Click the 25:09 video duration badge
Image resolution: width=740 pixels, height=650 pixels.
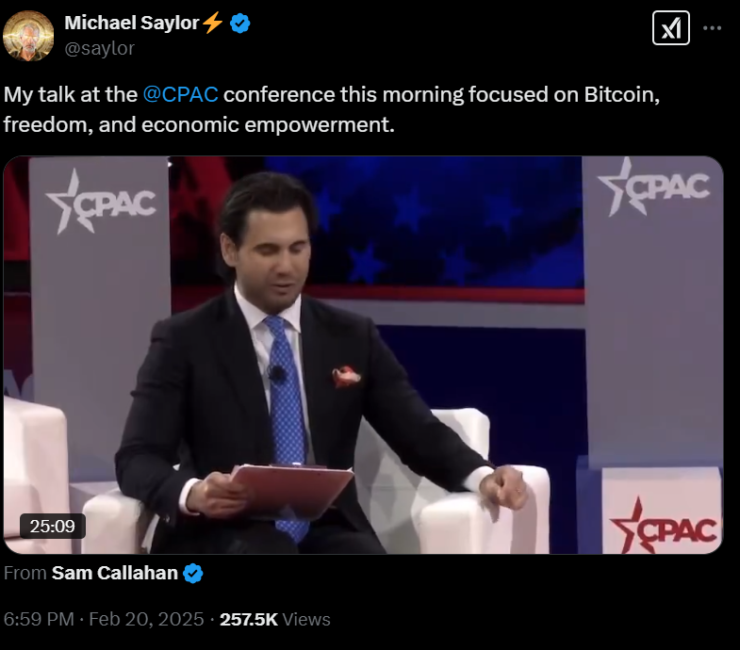52,526
